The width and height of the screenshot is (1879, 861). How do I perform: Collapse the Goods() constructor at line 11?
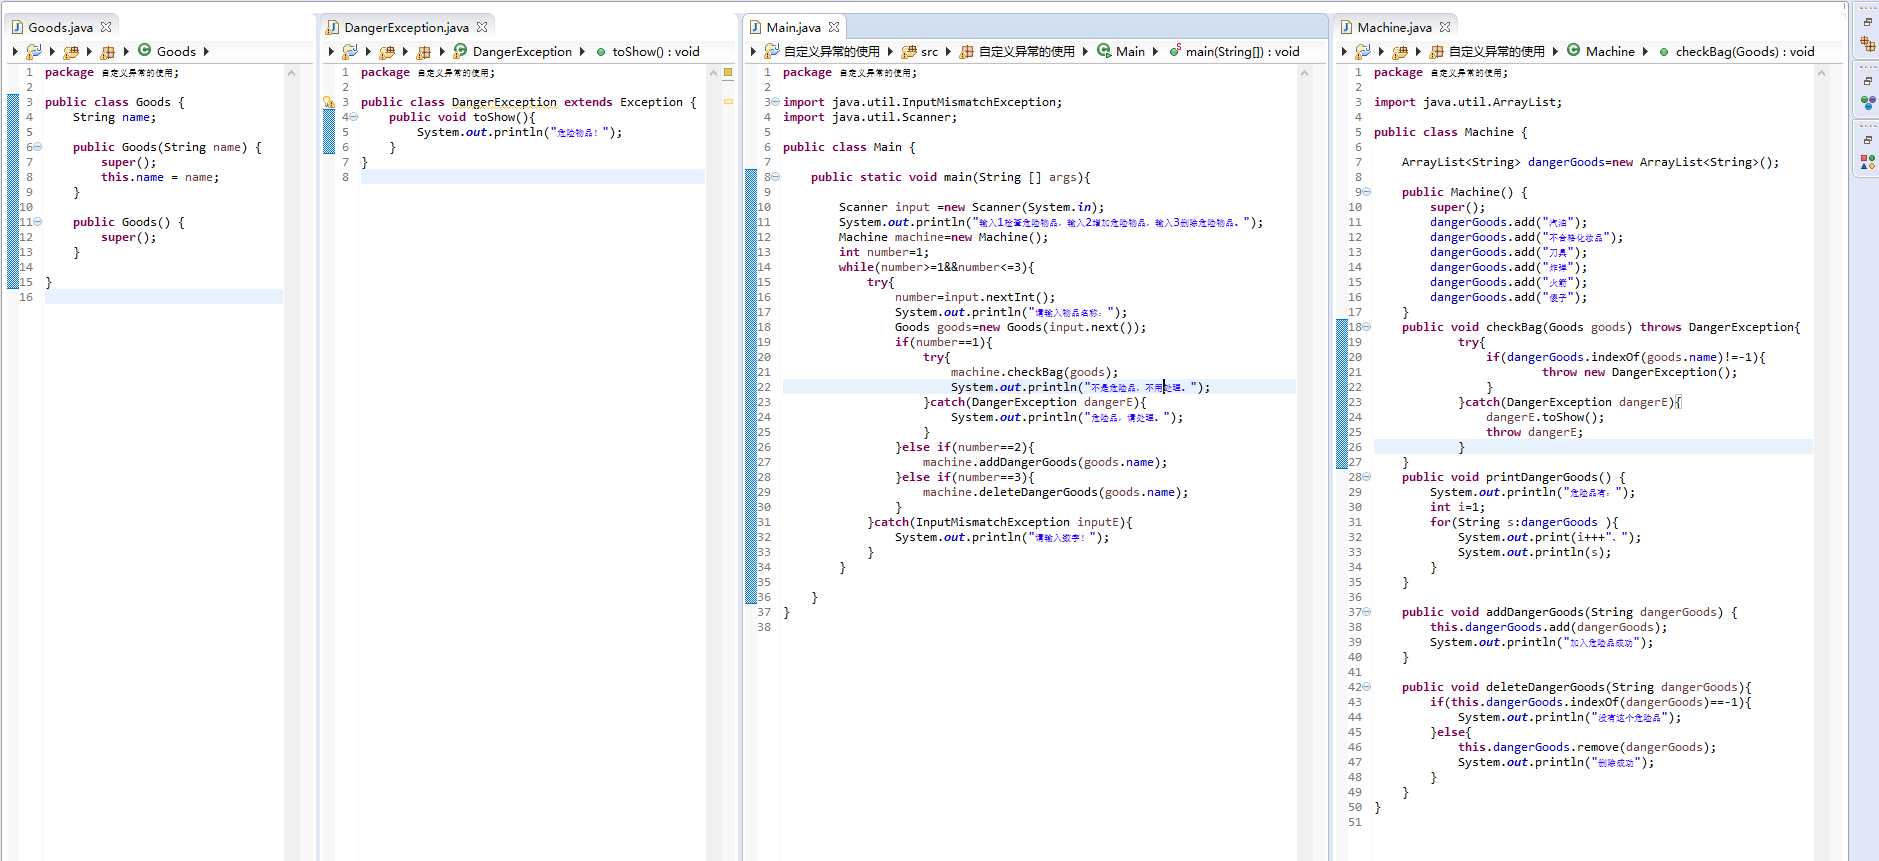point(38,222)
